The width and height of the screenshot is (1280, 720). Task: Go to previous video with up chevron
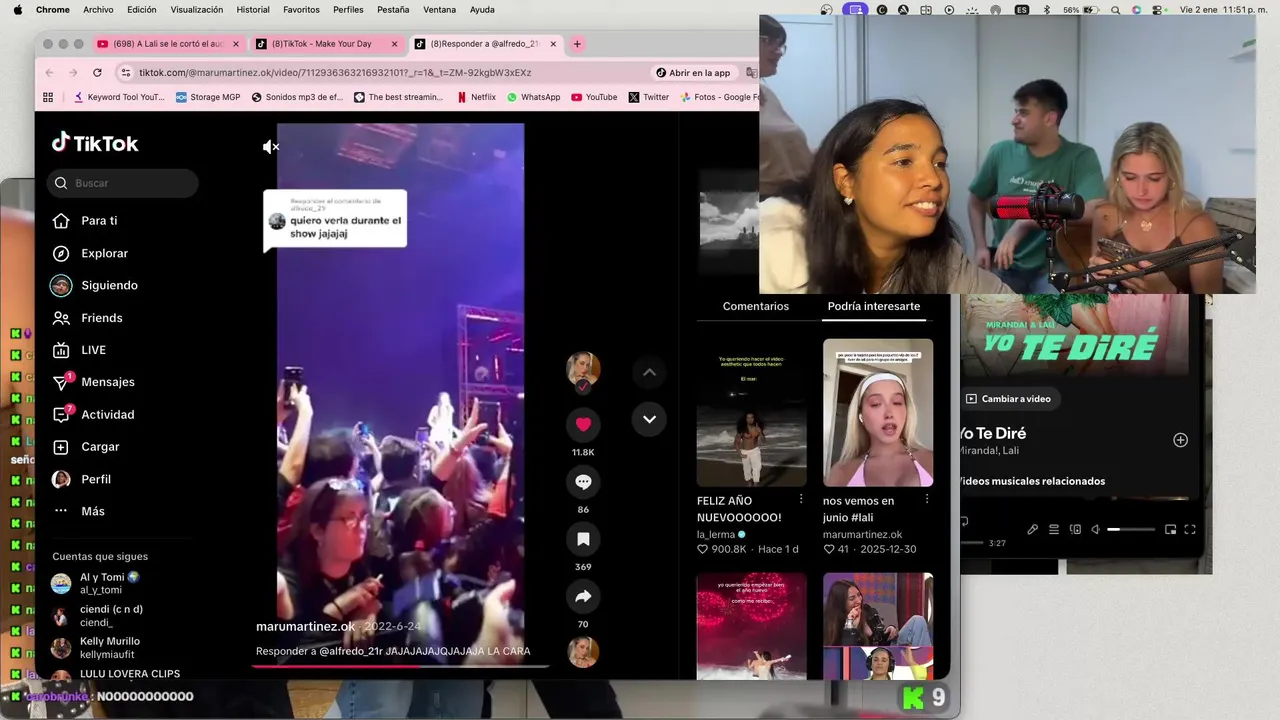[649, 372]
